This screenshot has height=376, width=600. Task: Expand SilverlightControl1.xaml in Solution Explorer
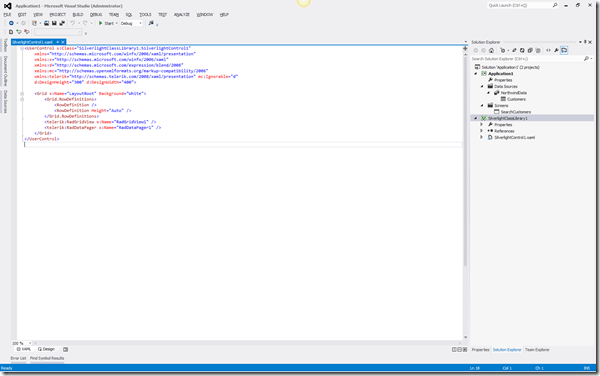(482, 137)
